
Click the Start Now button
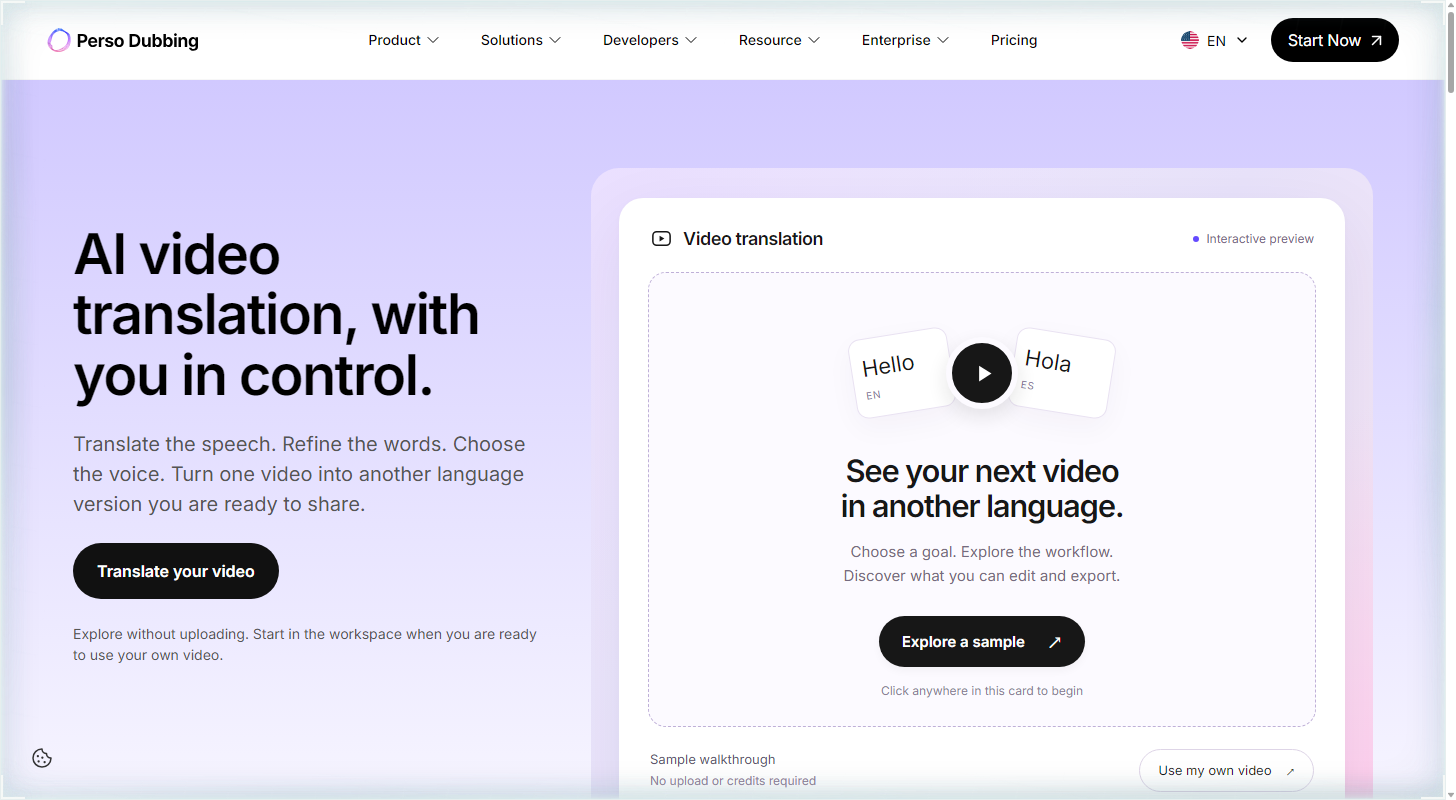(1335, 40)
